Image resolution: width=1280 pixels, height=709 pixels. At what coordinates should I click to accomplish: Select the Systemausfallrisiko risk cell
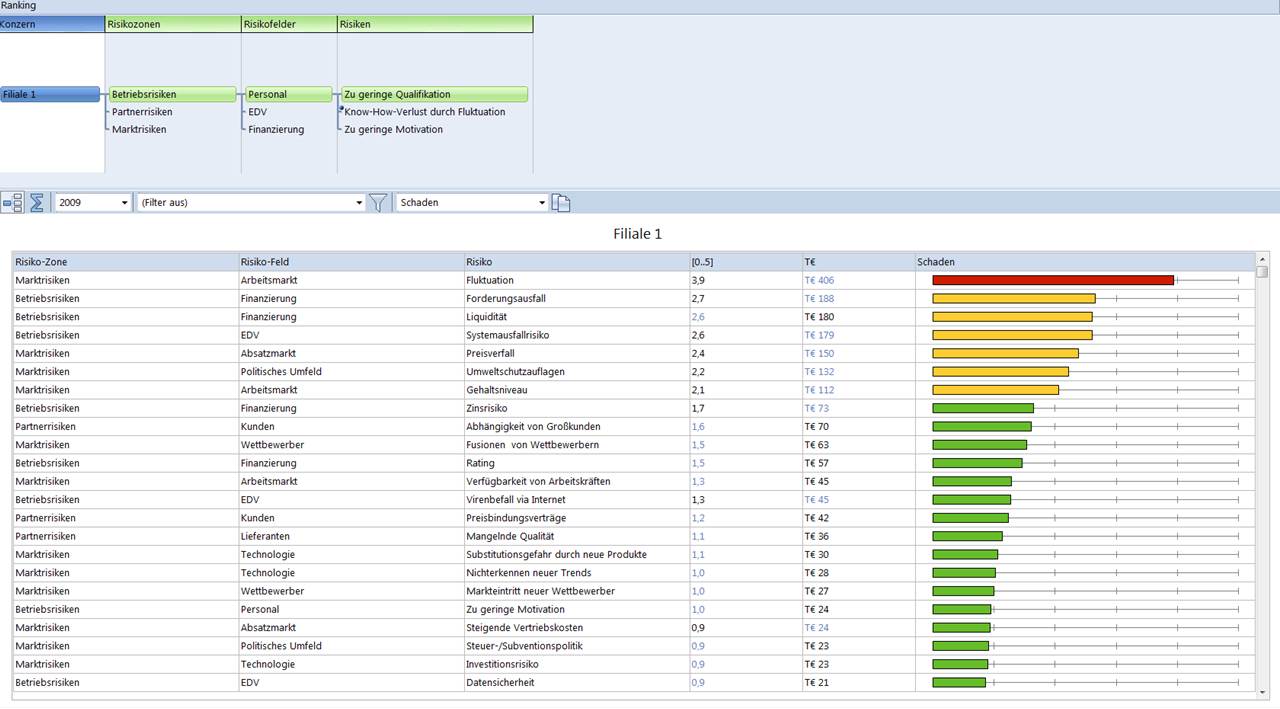(576, 335)
